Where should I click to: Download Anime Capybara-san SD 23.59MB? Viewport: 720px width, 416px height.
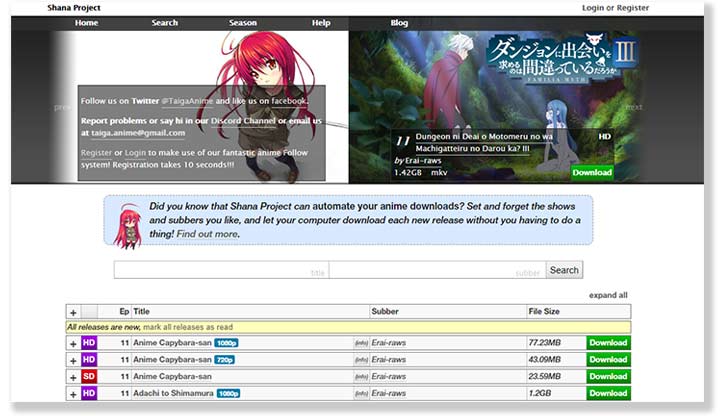pos(608,377)
